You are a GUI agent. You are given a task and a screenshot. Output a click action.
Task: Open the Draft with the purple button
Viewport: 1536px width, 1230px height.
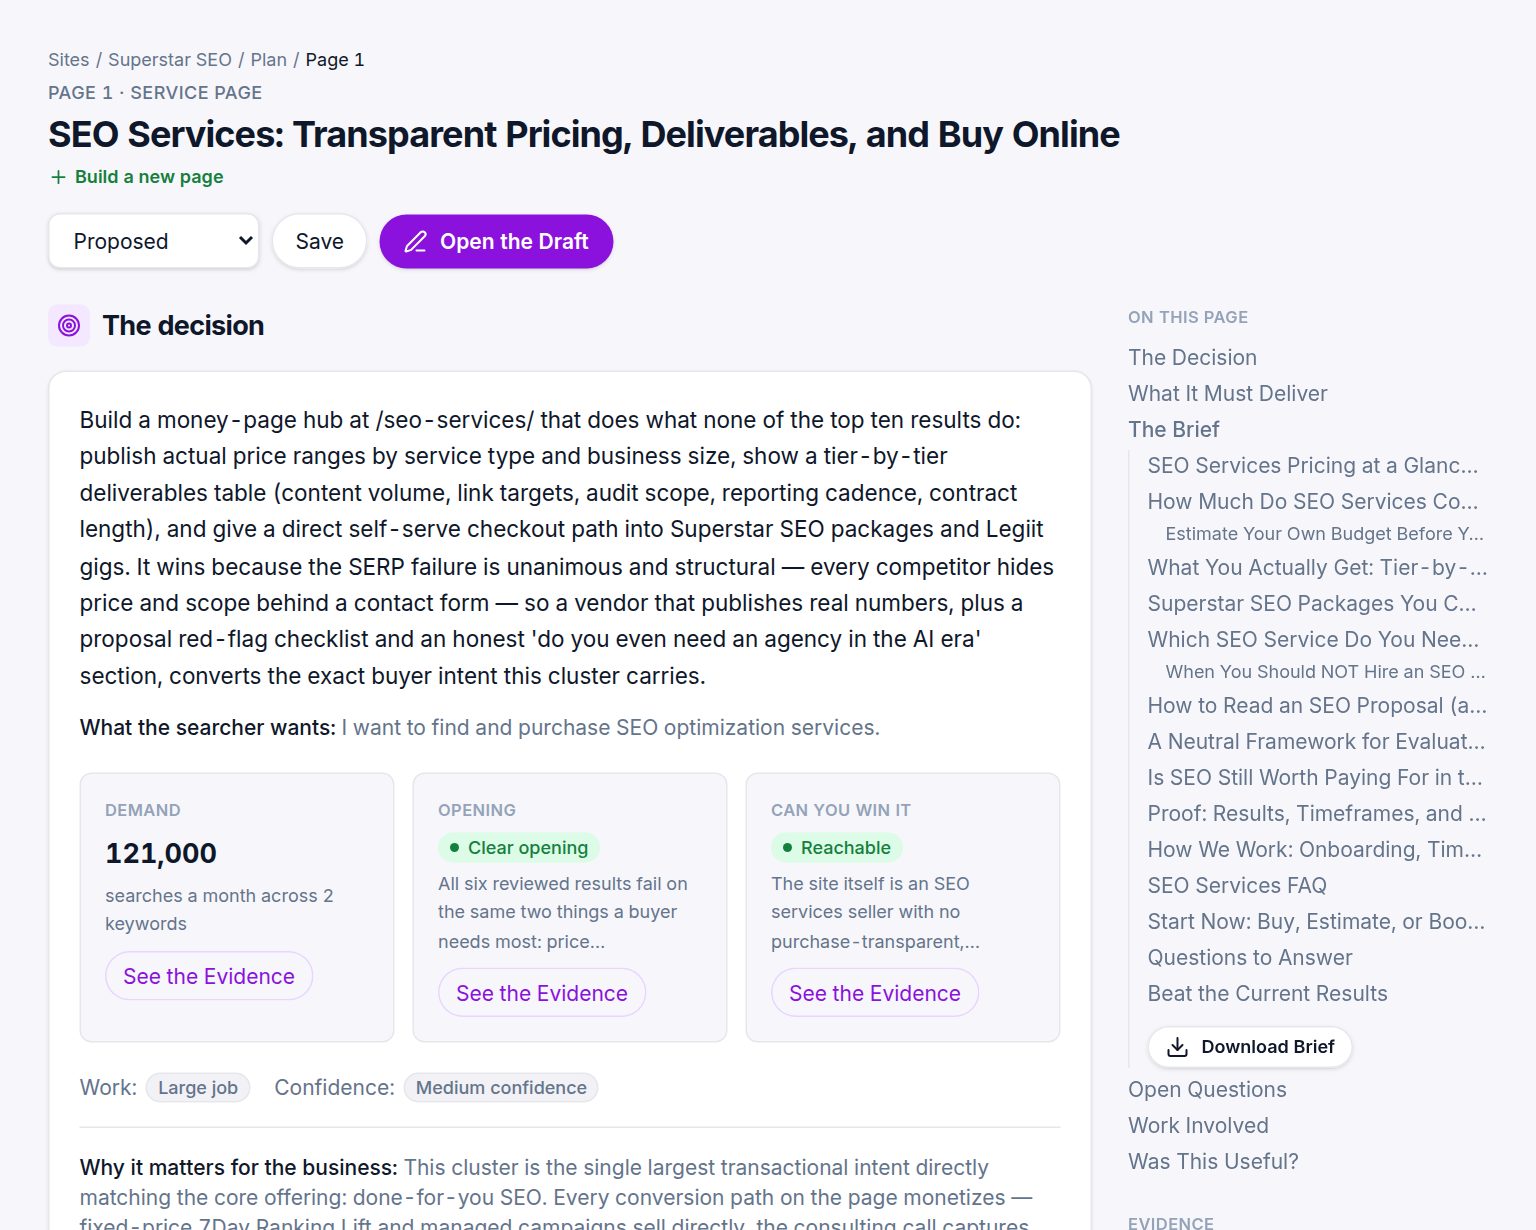pyautogui.click(x=496, y=241)
